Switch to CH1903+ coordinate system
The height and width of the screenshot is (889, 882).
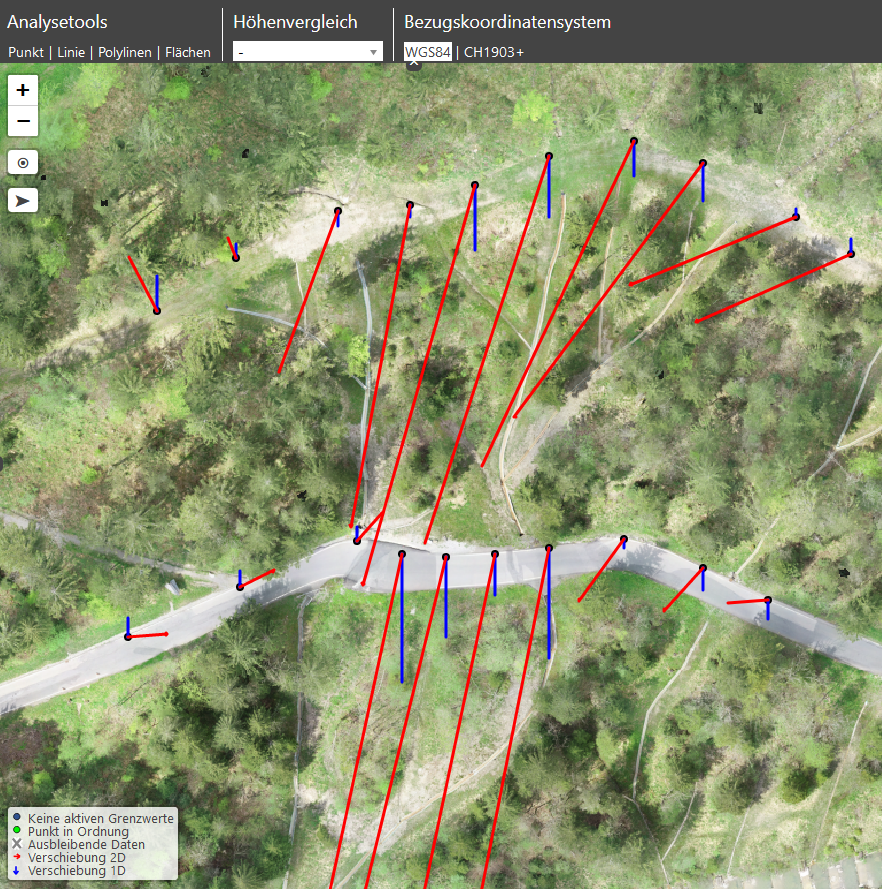tap(494, 52)
